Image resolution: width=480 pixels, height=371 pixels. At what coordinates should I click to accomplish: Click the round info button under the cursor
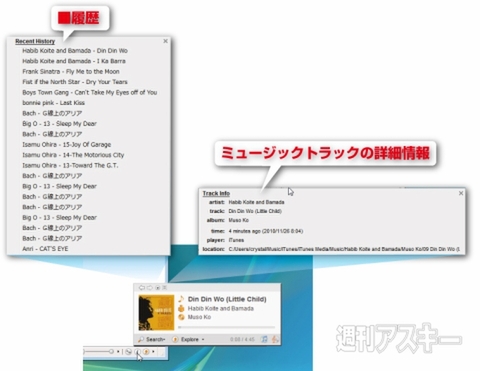(137, 352)
